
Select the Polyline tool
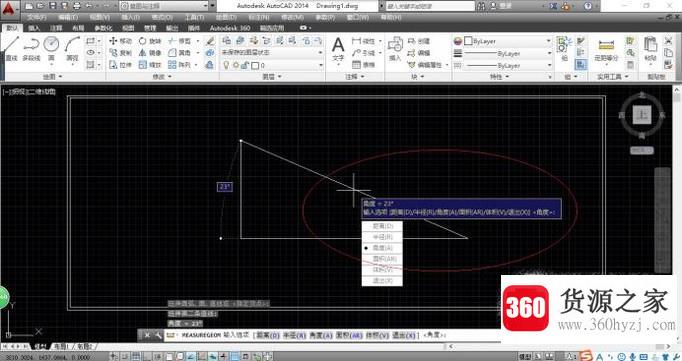coord(31,49)
